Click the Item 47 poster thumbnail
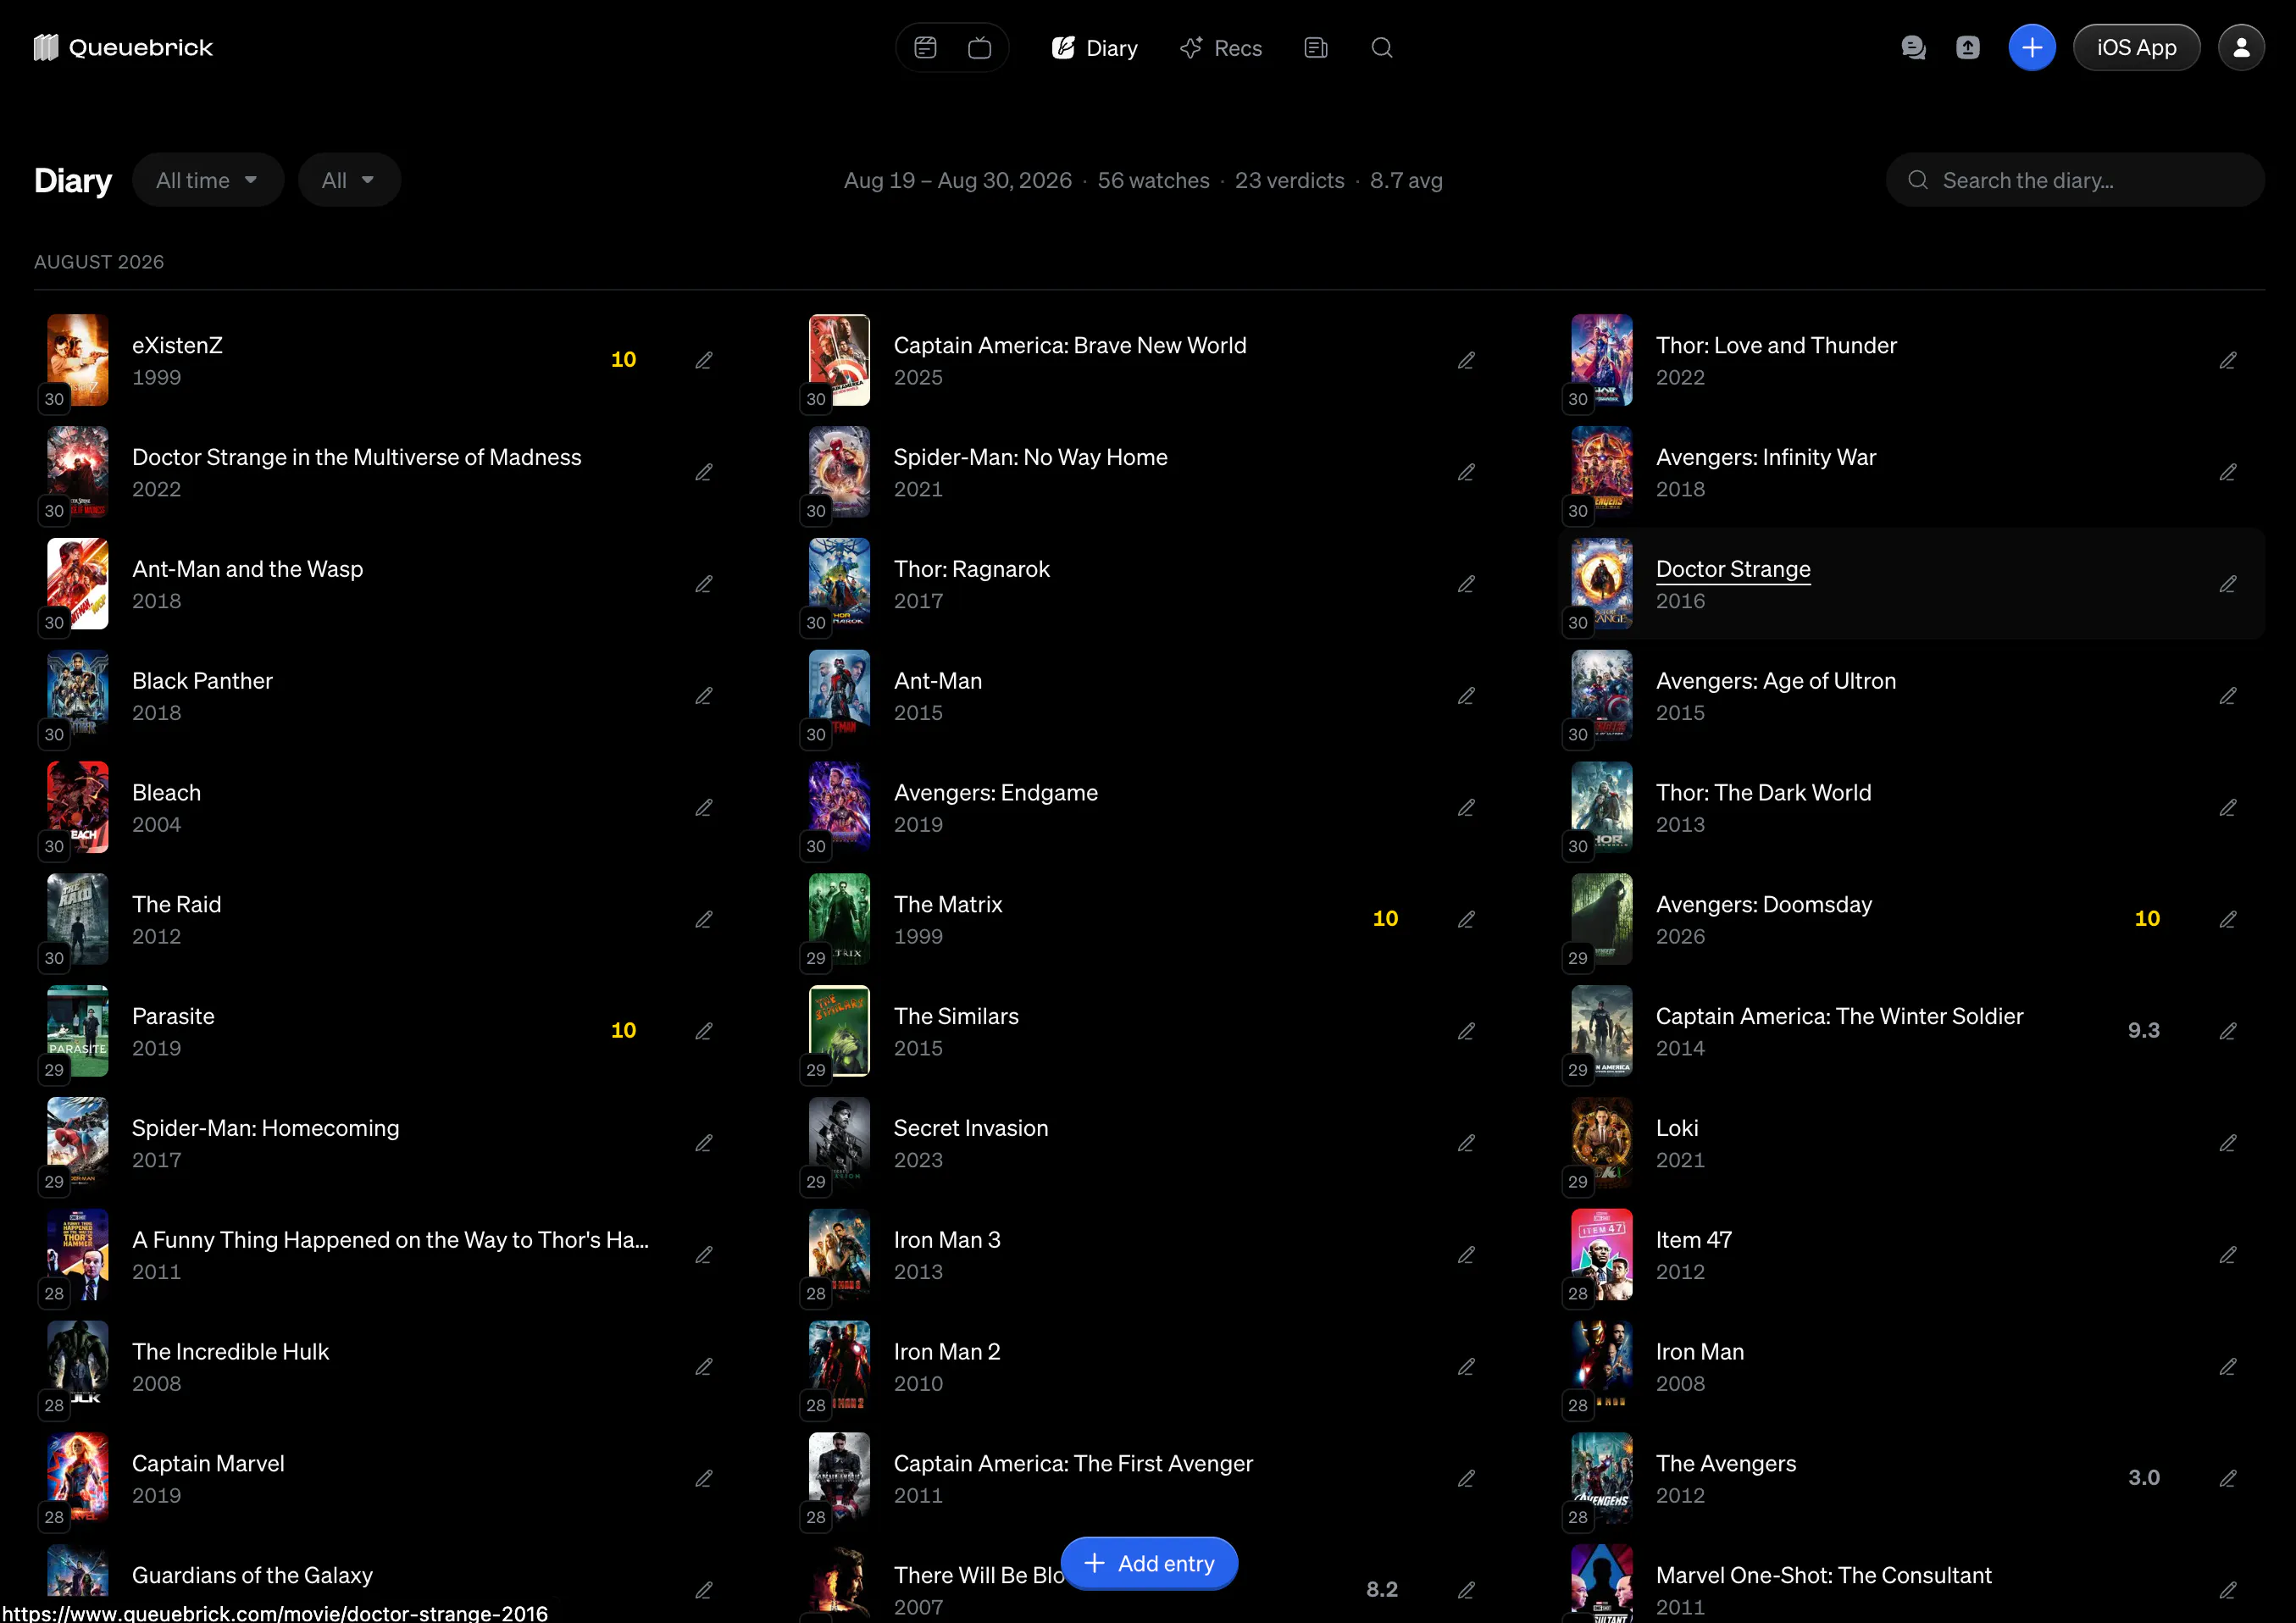Image resolution: width=2296 pixels, height=1623 pixels. [1601, 1255]
